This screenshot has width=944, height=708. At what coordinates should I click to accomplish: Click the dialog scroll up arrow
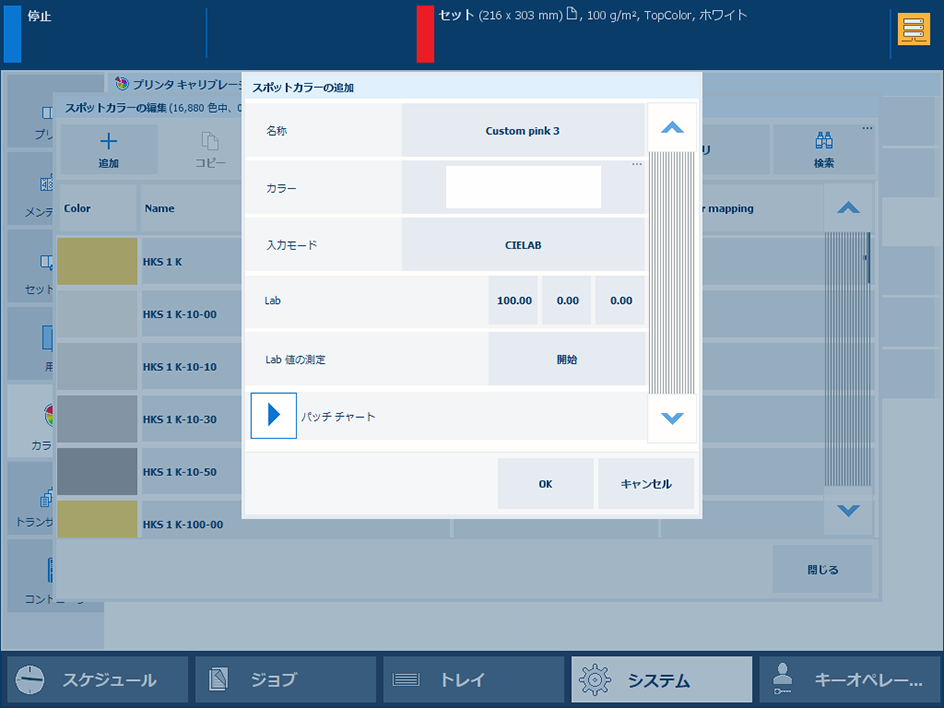[x=672, y=128]
